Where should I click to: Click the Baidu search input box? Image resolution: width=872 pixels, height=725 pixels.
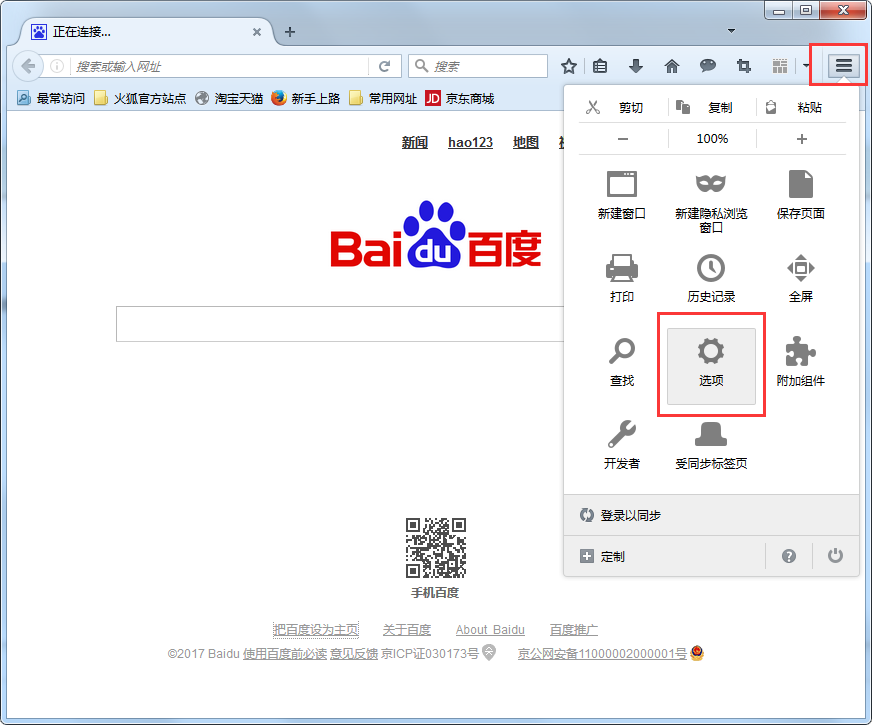[x=340, y=324]
